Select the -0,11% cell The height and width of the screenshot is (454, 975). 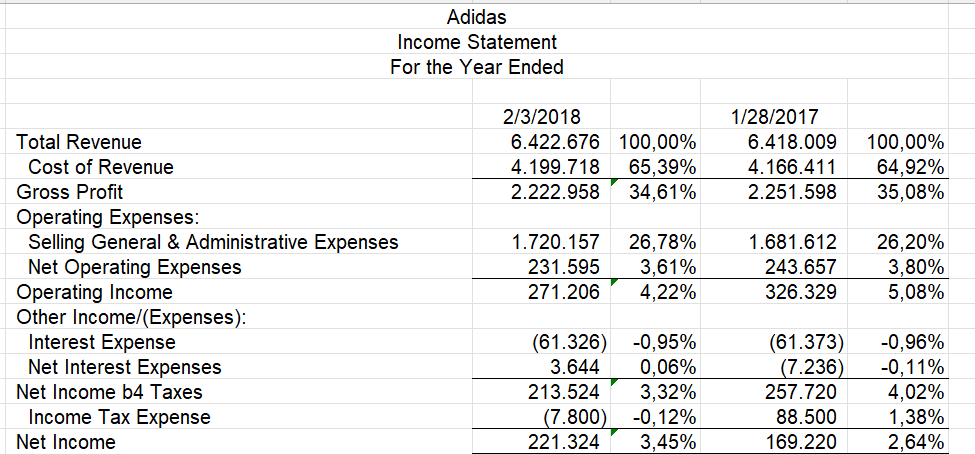[913, 367]
